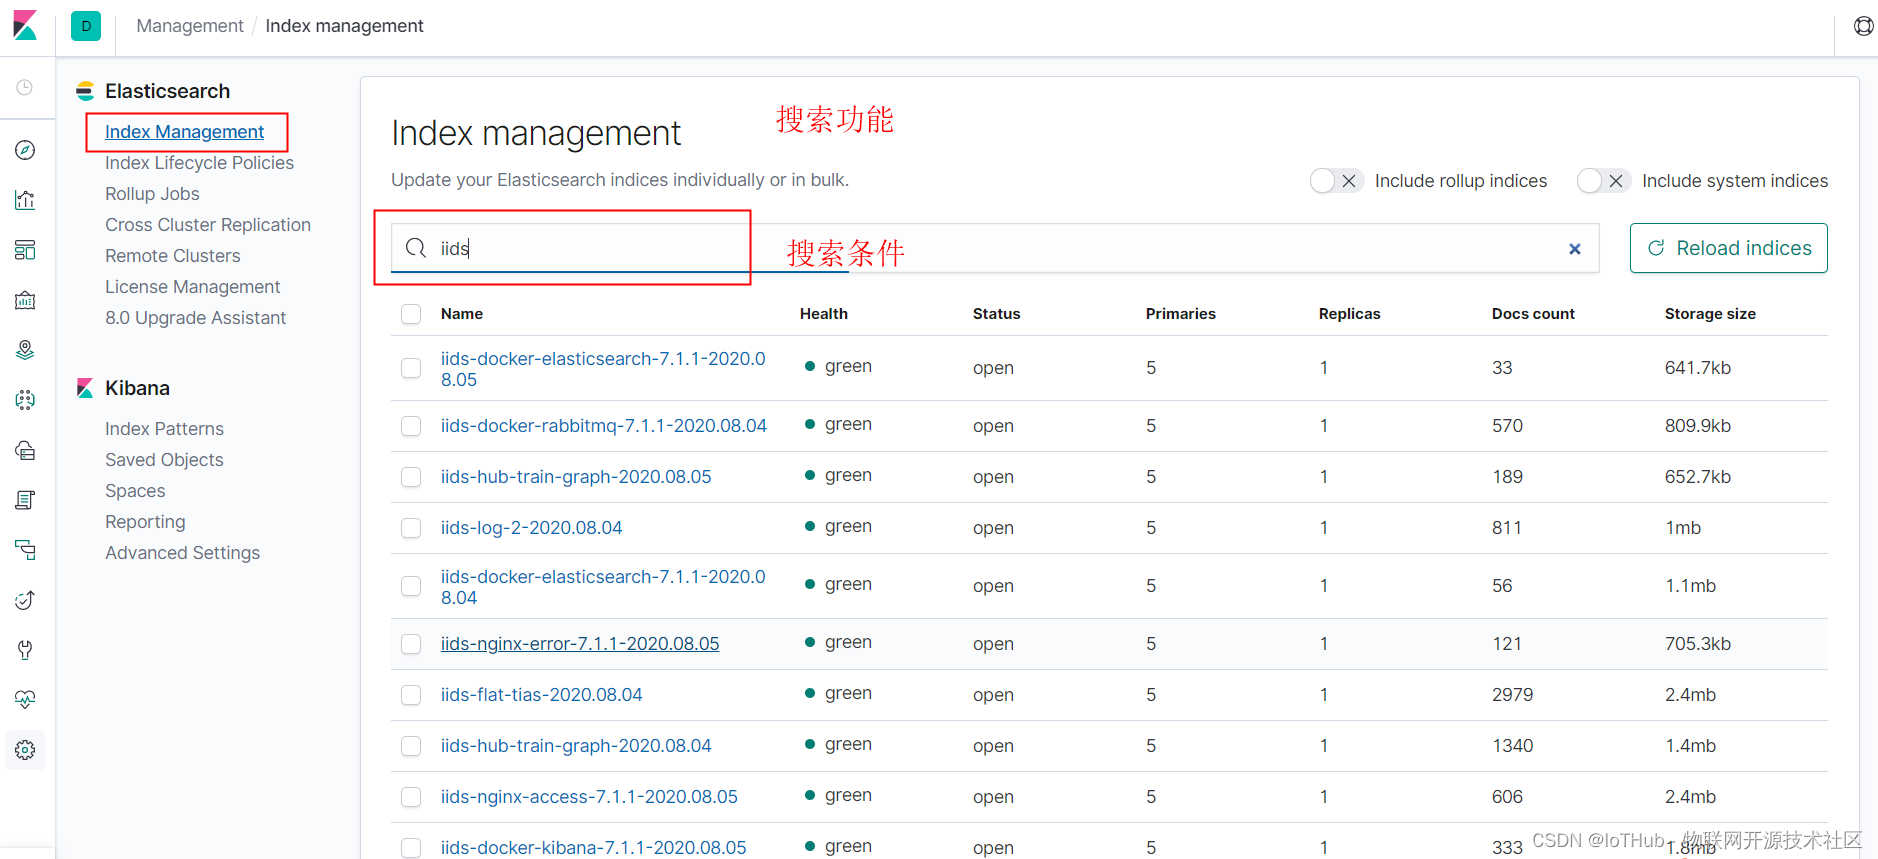Open Dashboard icon in sidebar
This screenshot has height=859, width=1878.
pos(25,250)
